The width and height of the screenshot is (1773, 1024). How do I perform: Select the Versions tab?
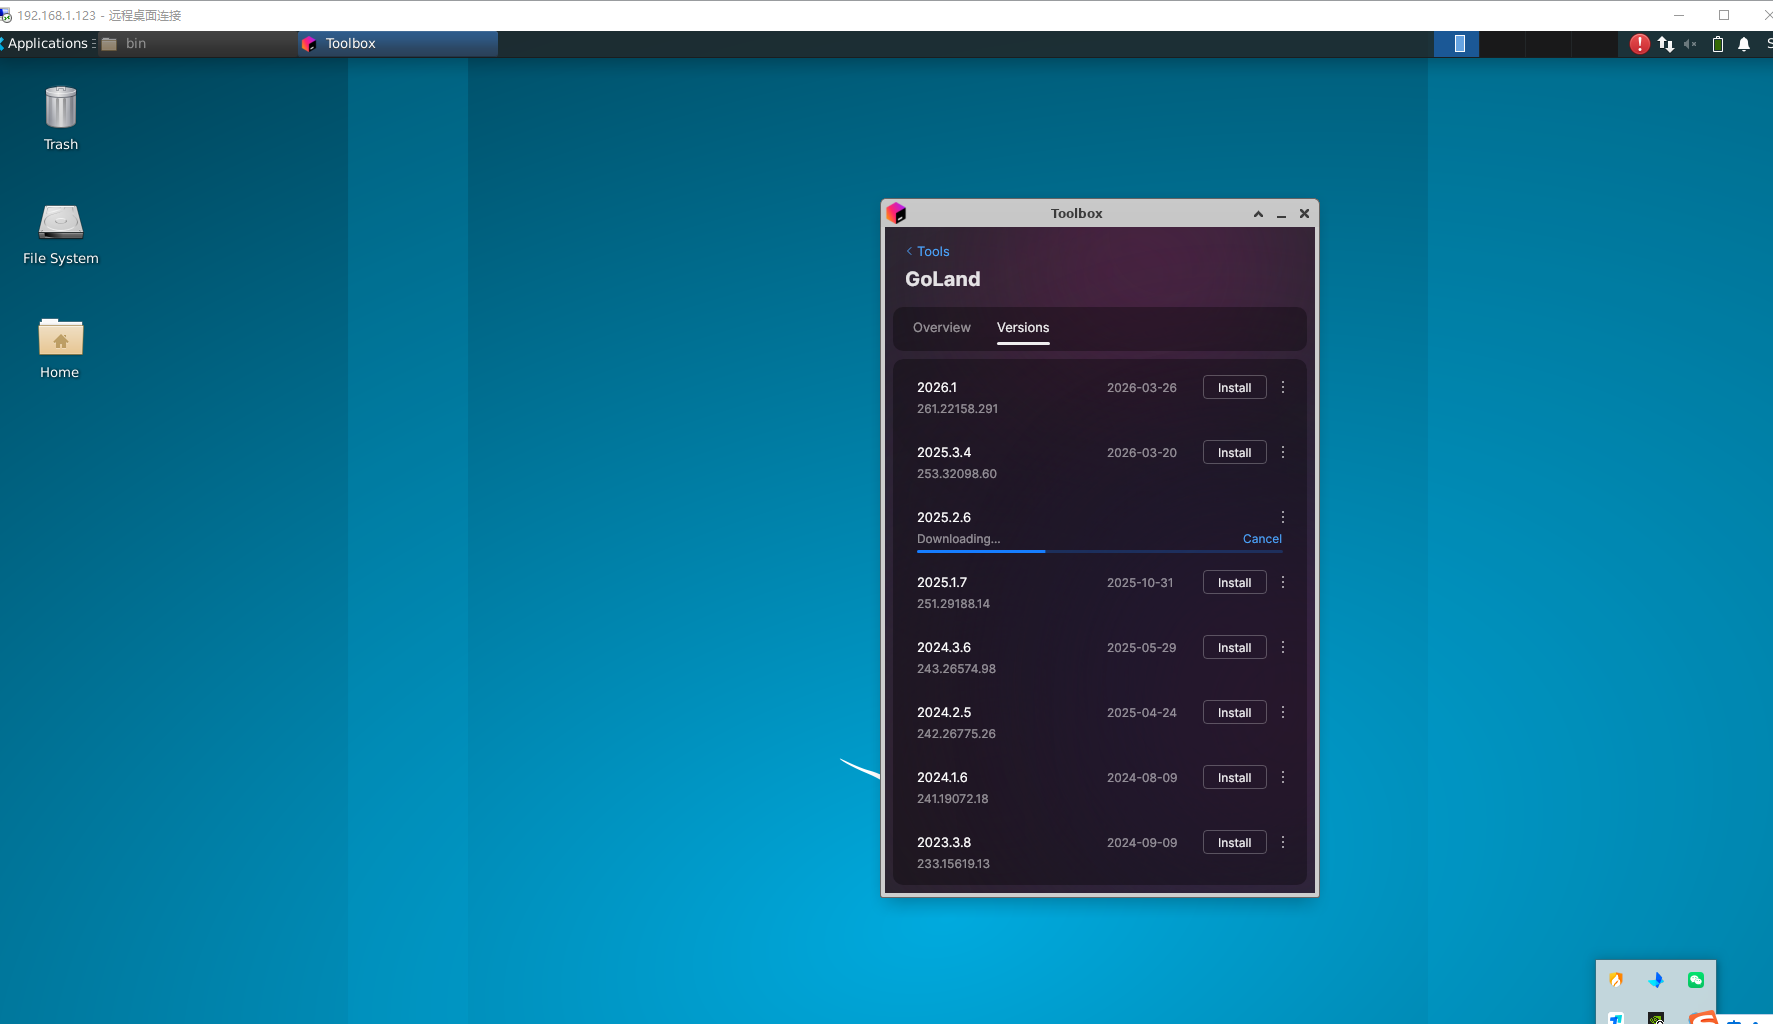[1023, 327]
